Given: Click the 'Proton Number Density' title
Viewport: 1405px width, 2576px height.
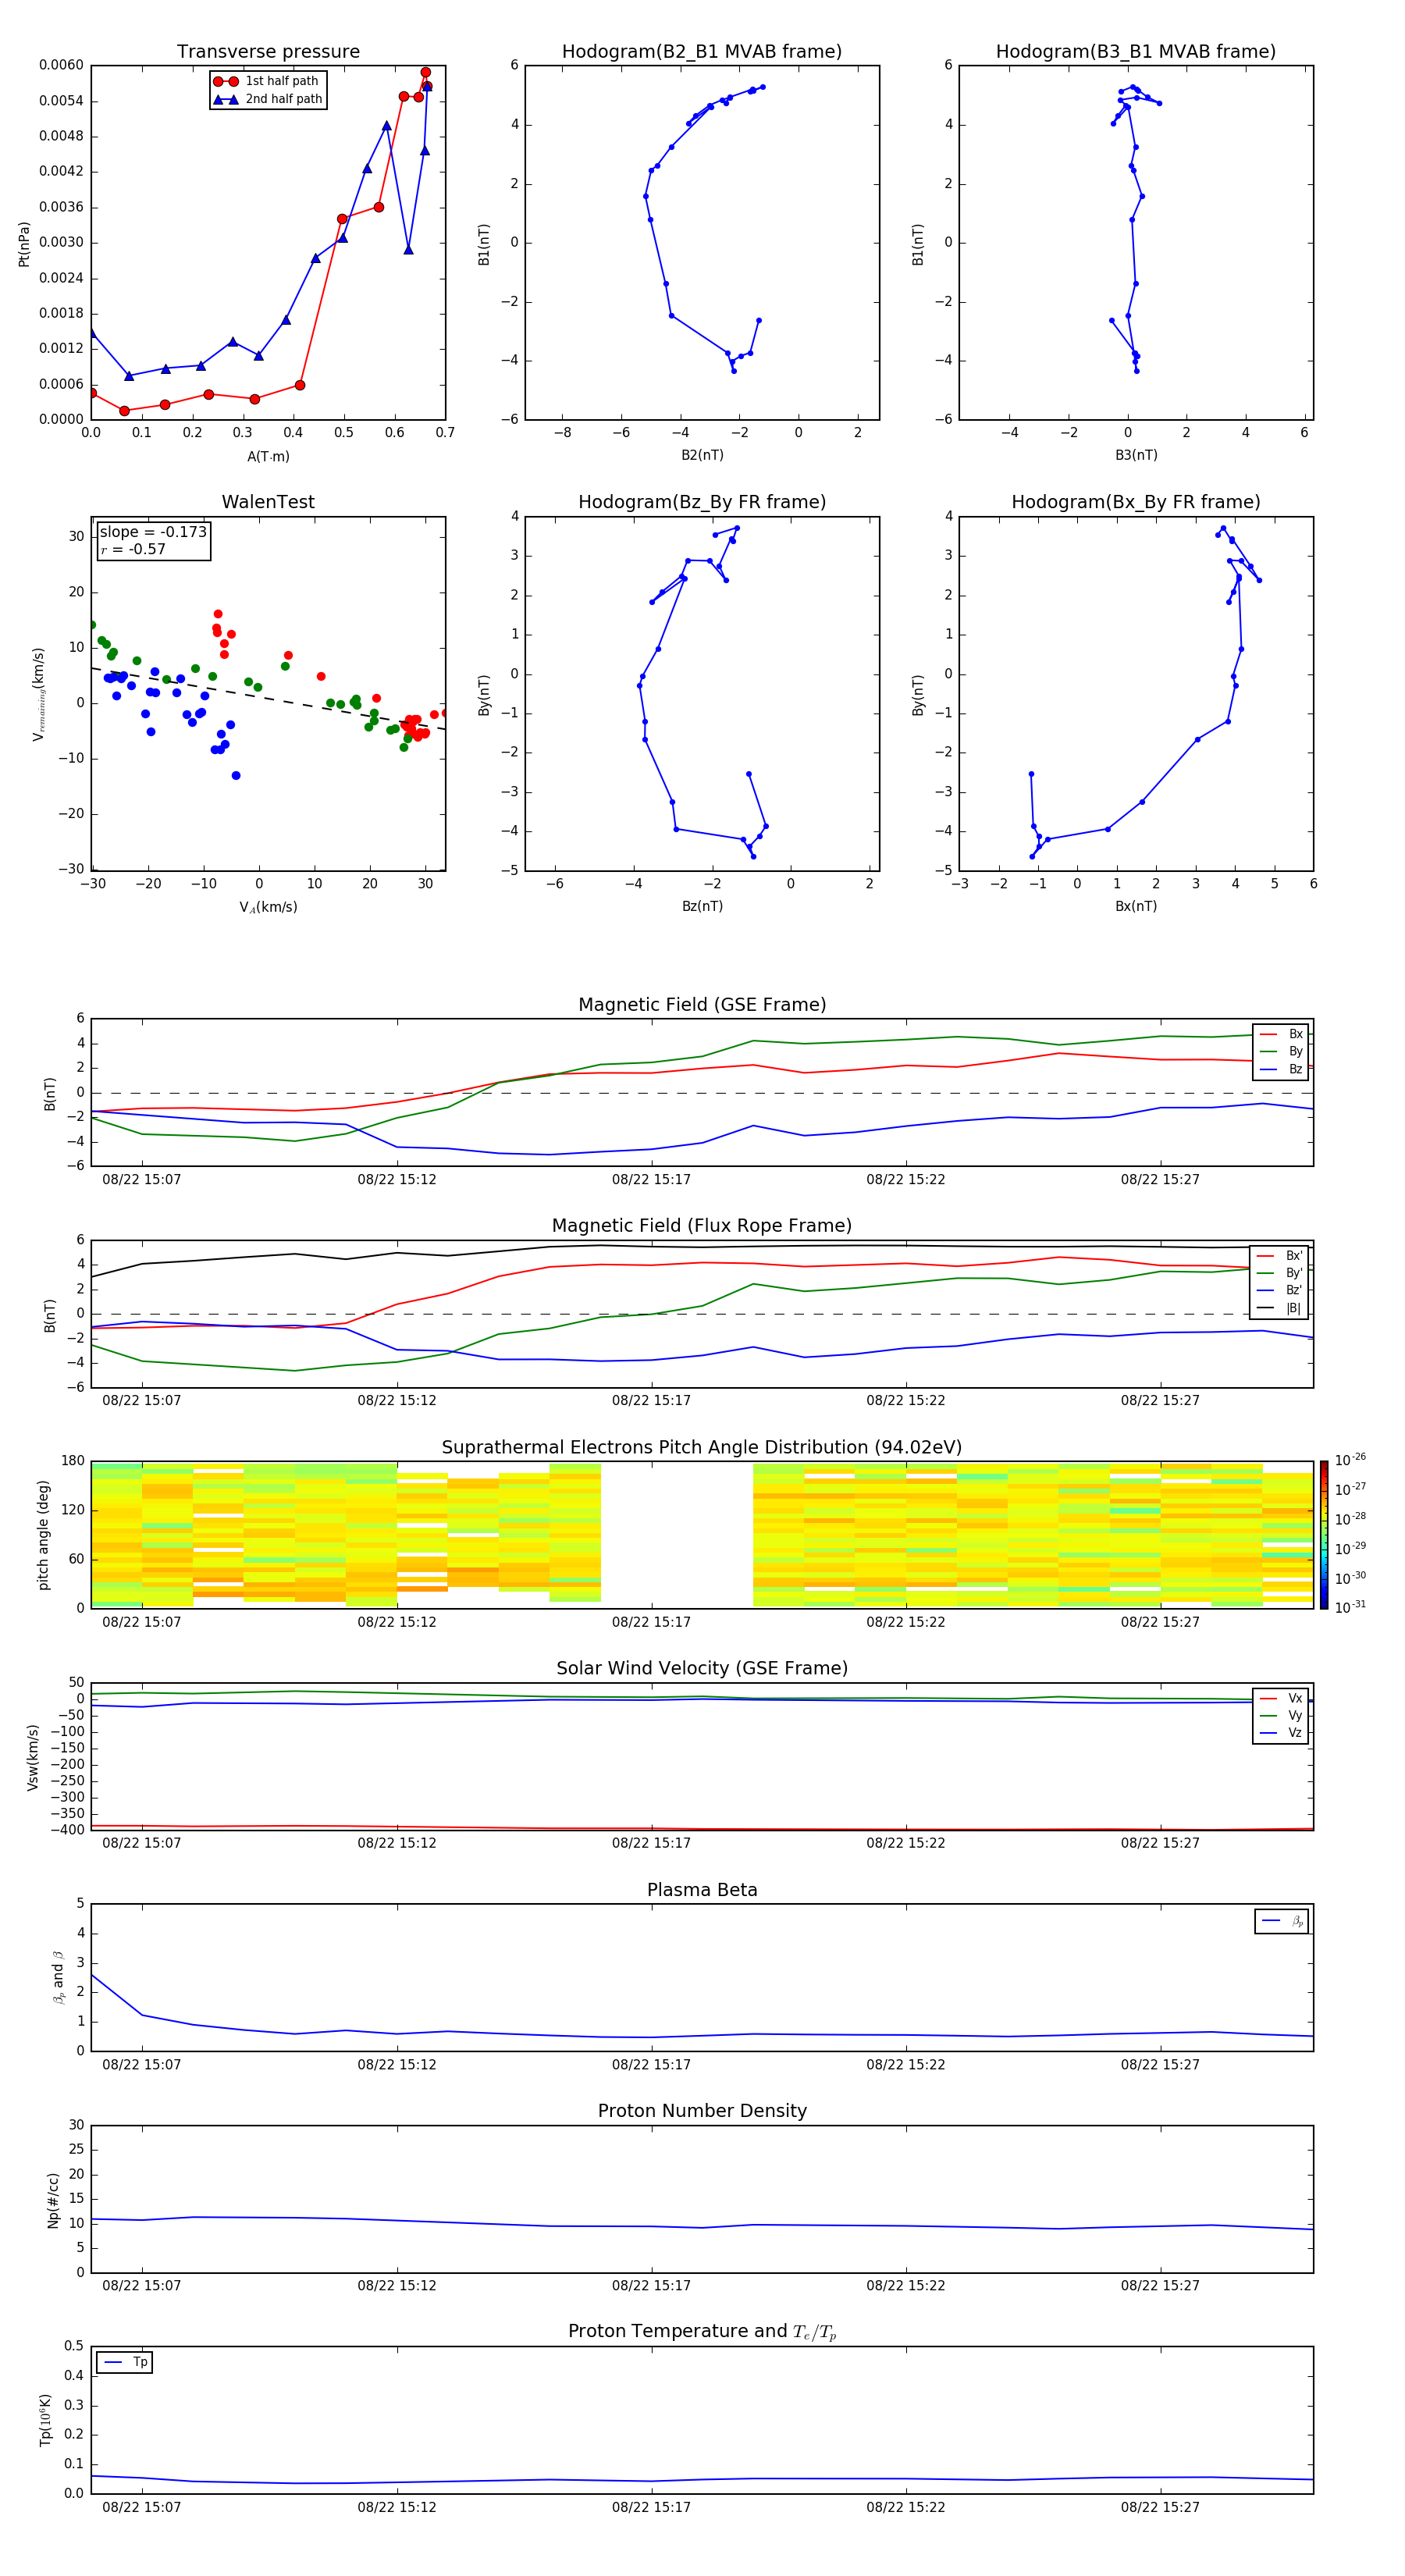Looking at the screenshot, I should click(x=702, y=2111).
